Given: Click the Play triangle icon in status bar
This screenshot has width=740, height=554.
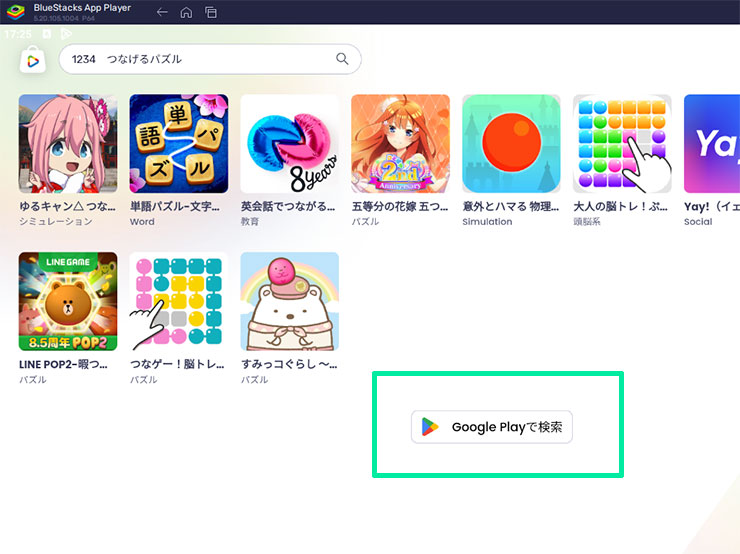Looking at the screenshot, I should (66, 34).
